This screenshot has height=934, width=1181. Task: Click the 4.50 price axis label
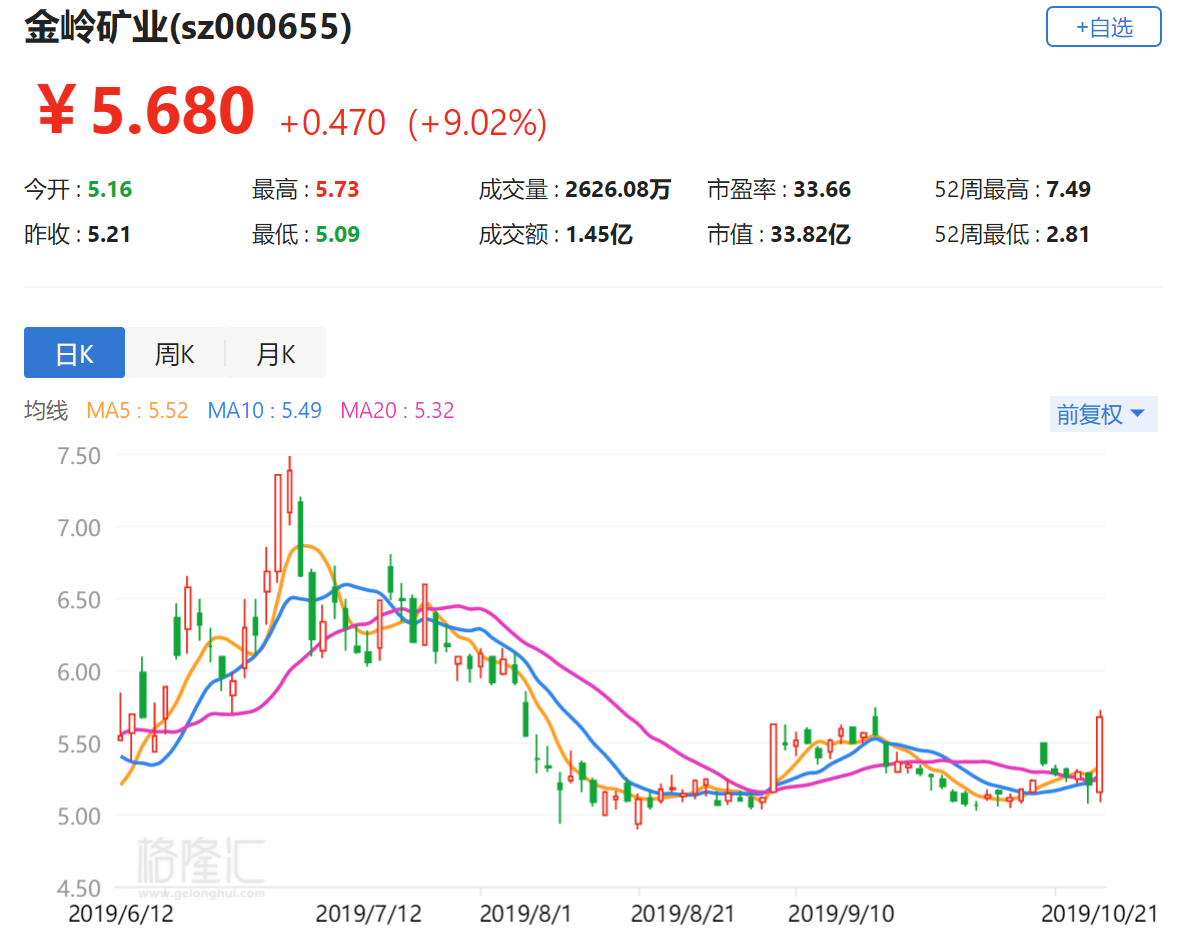tap(79, 888)
